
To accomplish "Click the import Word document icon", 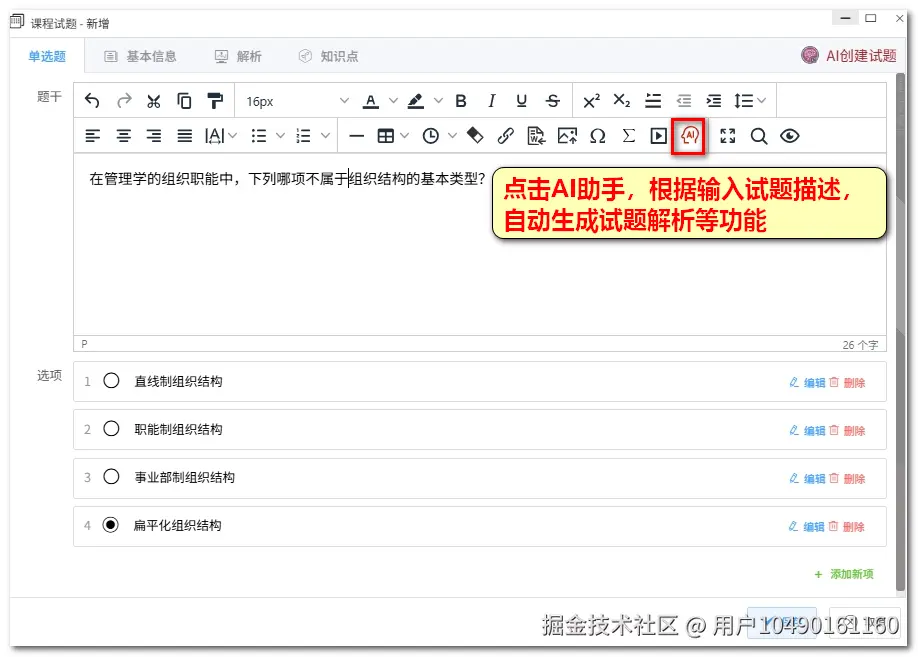I will tap(536, 136).
